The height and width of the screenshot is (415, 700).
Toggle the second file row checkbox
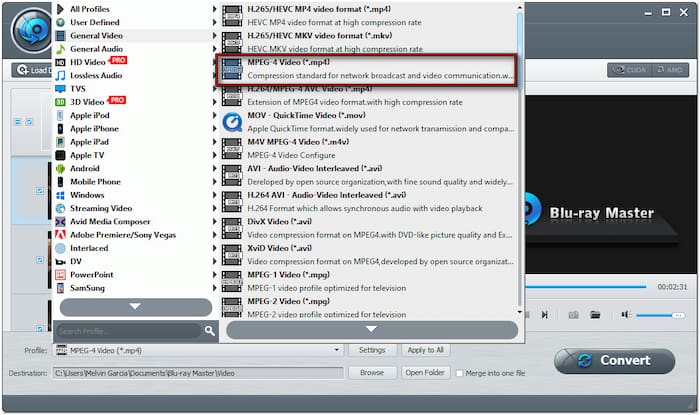[x=40, y=260]
